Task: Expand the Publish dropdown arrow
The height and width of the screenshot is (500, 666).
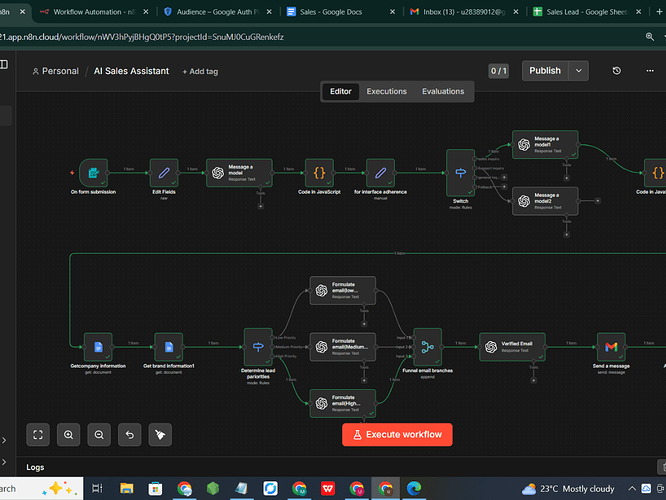Action: [x=579, y=71]
